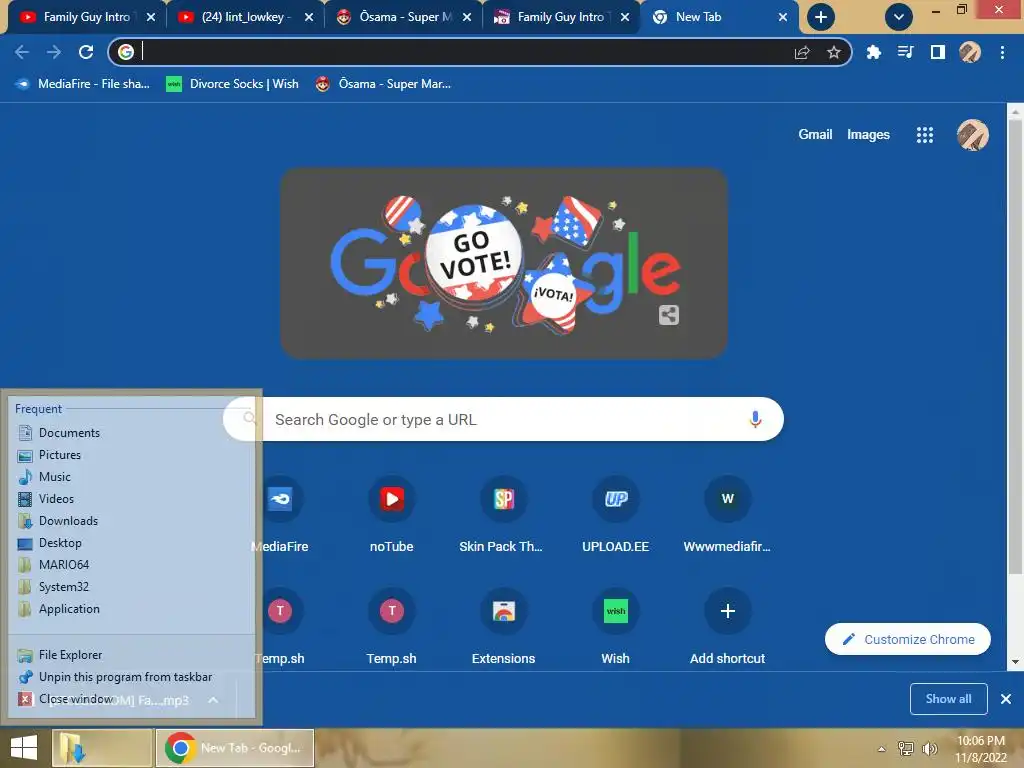Close the downloads bar
The height and width of the screenshot is (768, 1024).
[1006, 699]
